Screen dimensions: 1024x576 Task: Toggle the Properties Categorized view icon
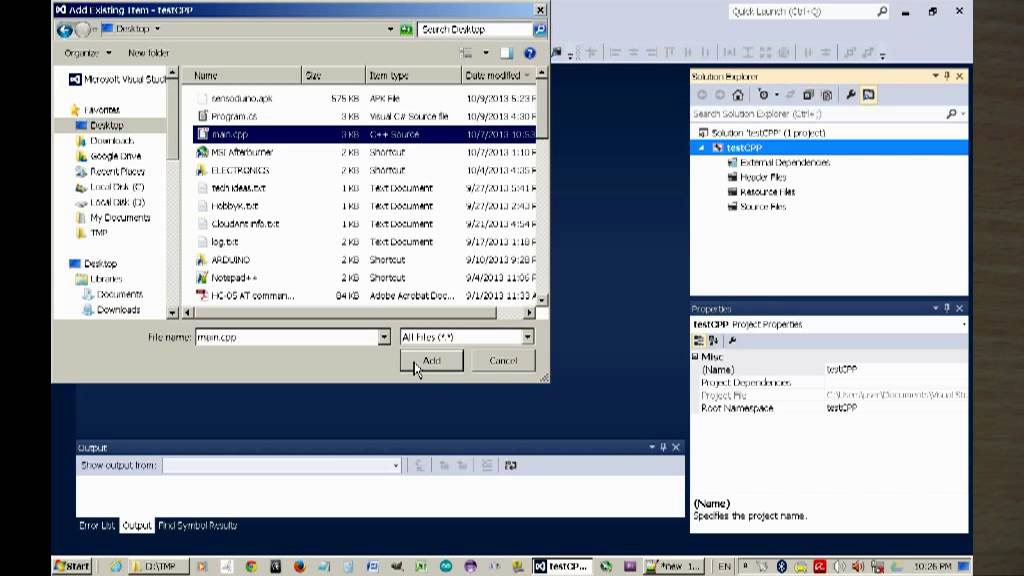click(x=698, y=341)
